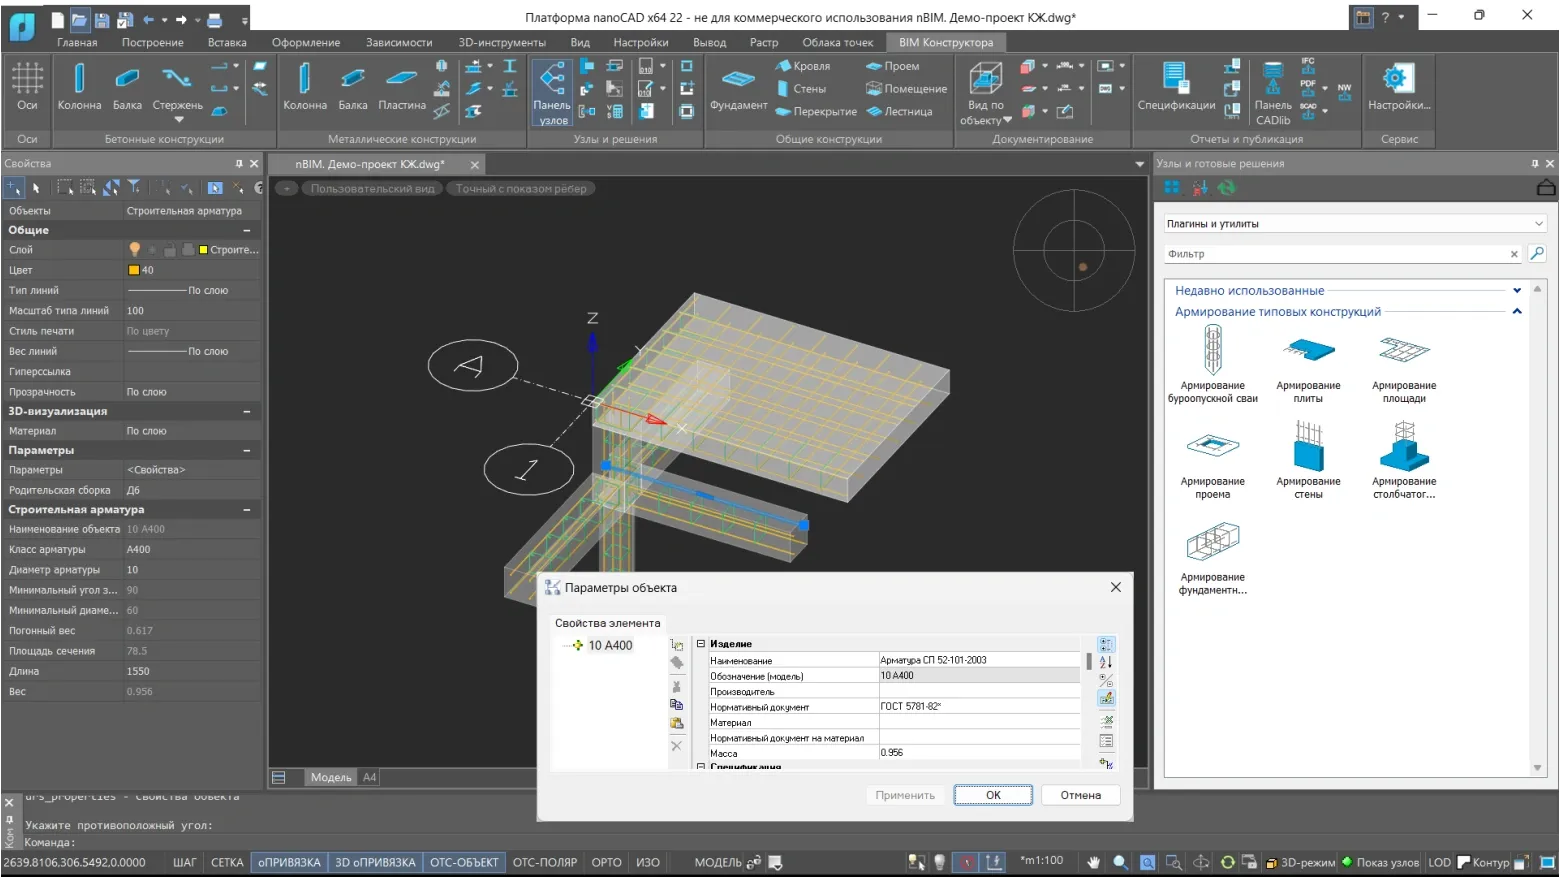Open the Спецификация tool
Image resolution: width=1560 pixels, height=877 pixels.
(x=1176, y=86)
